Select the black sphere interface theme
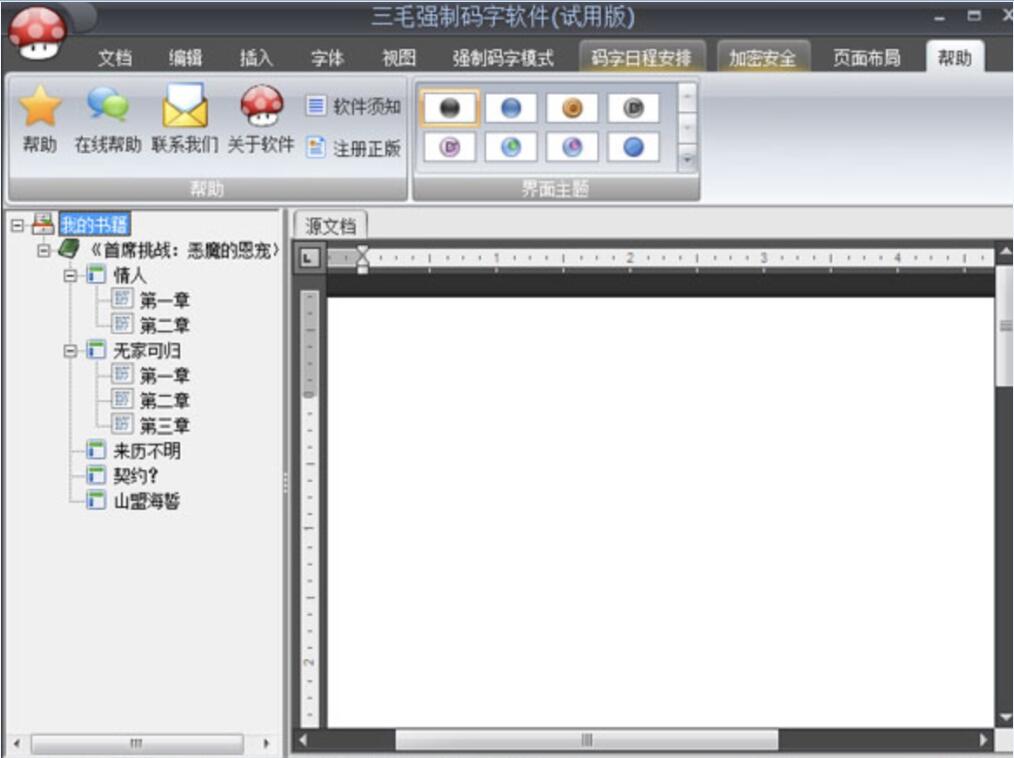 (x=450, y=108)
